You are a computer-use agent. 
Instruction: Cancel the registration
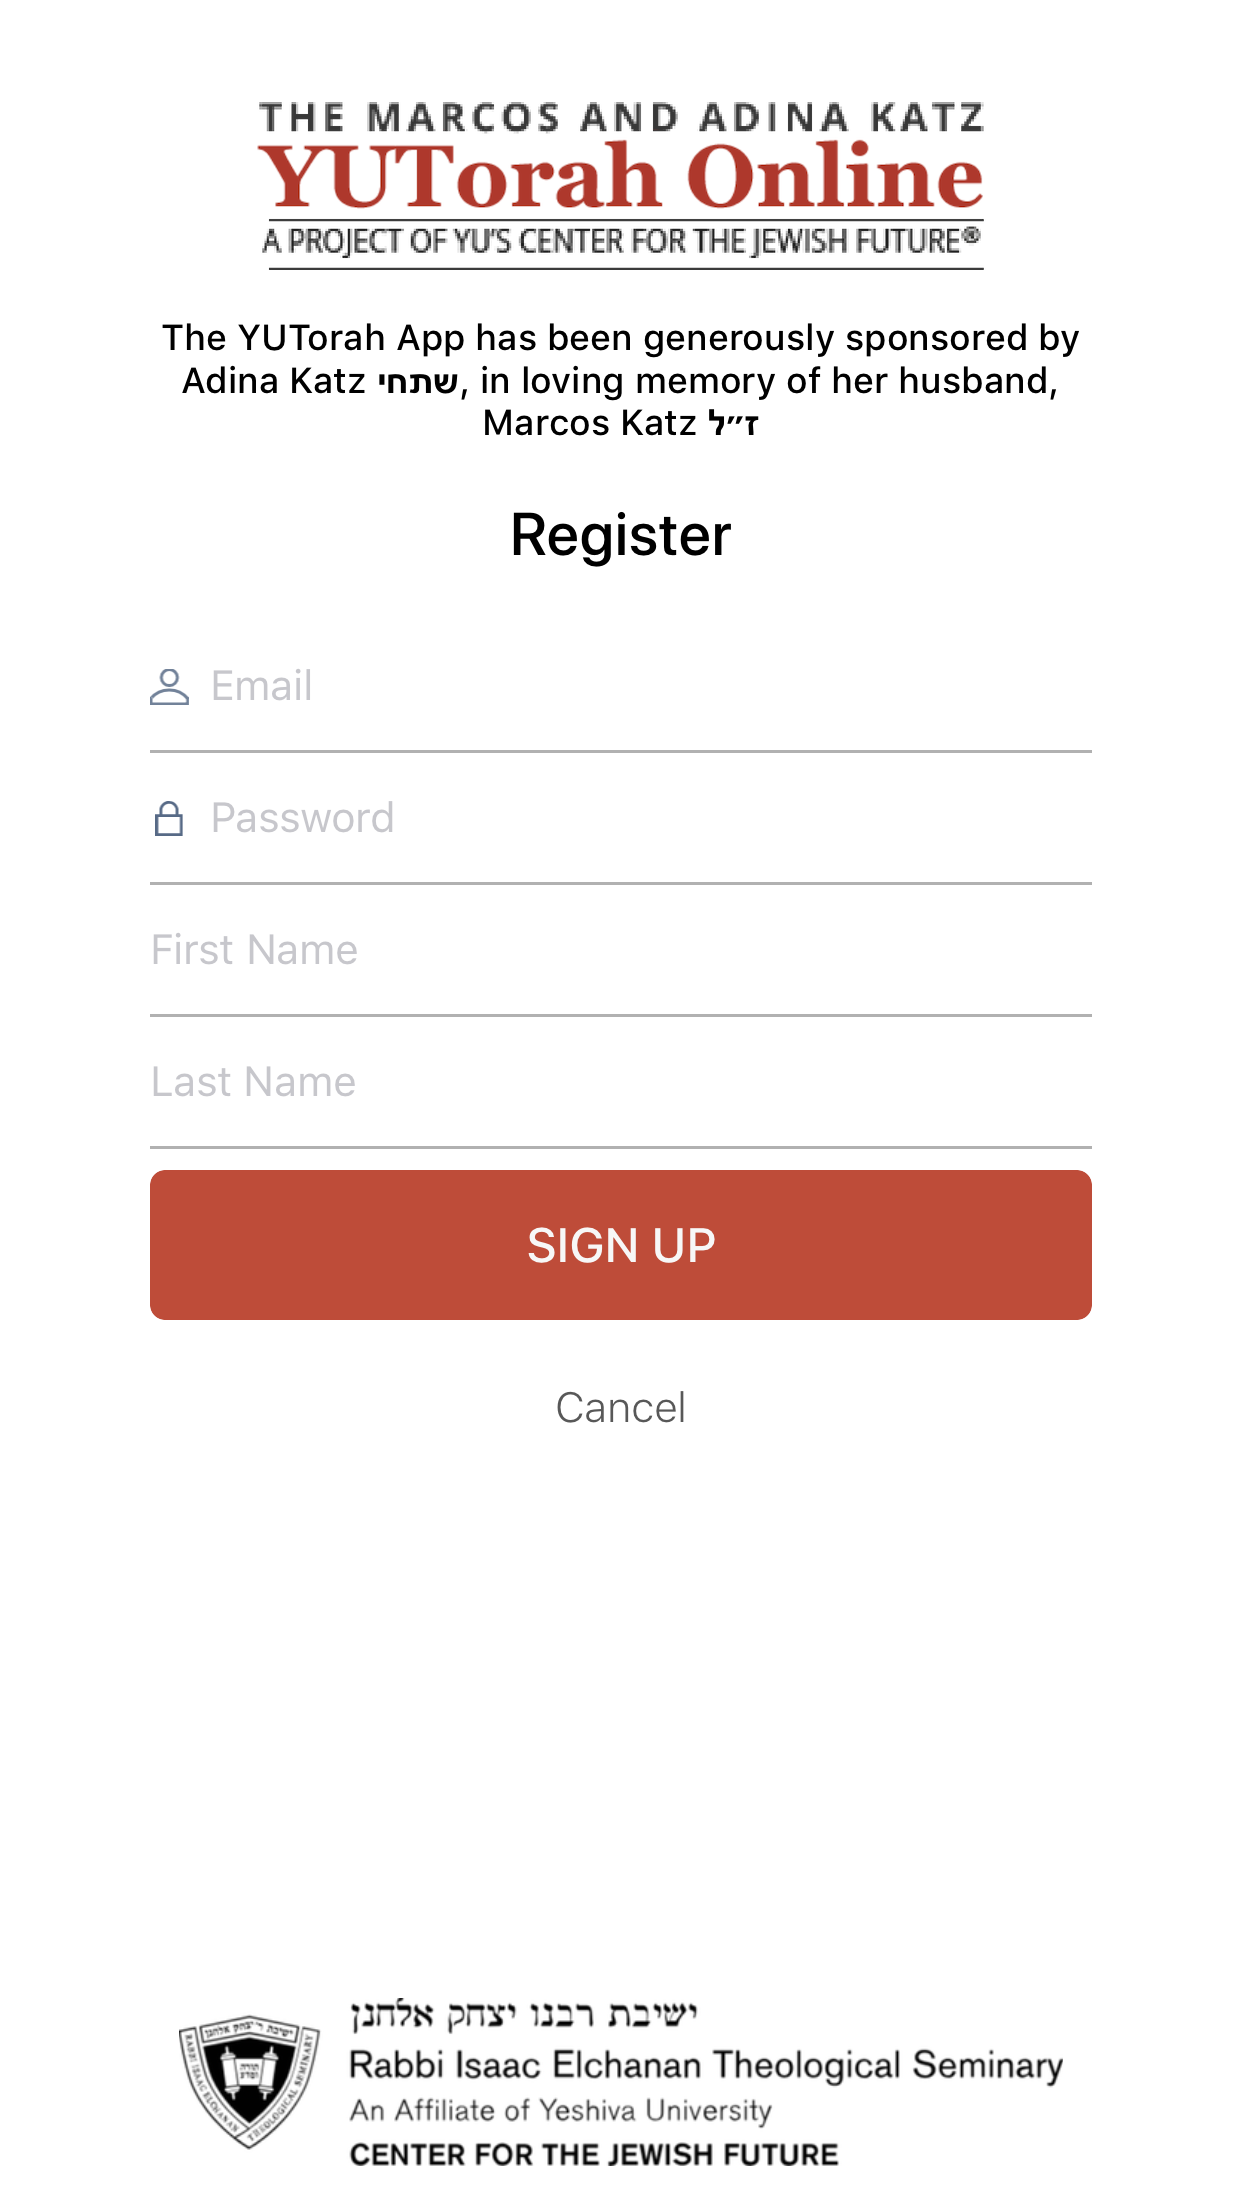[621, 1408]
